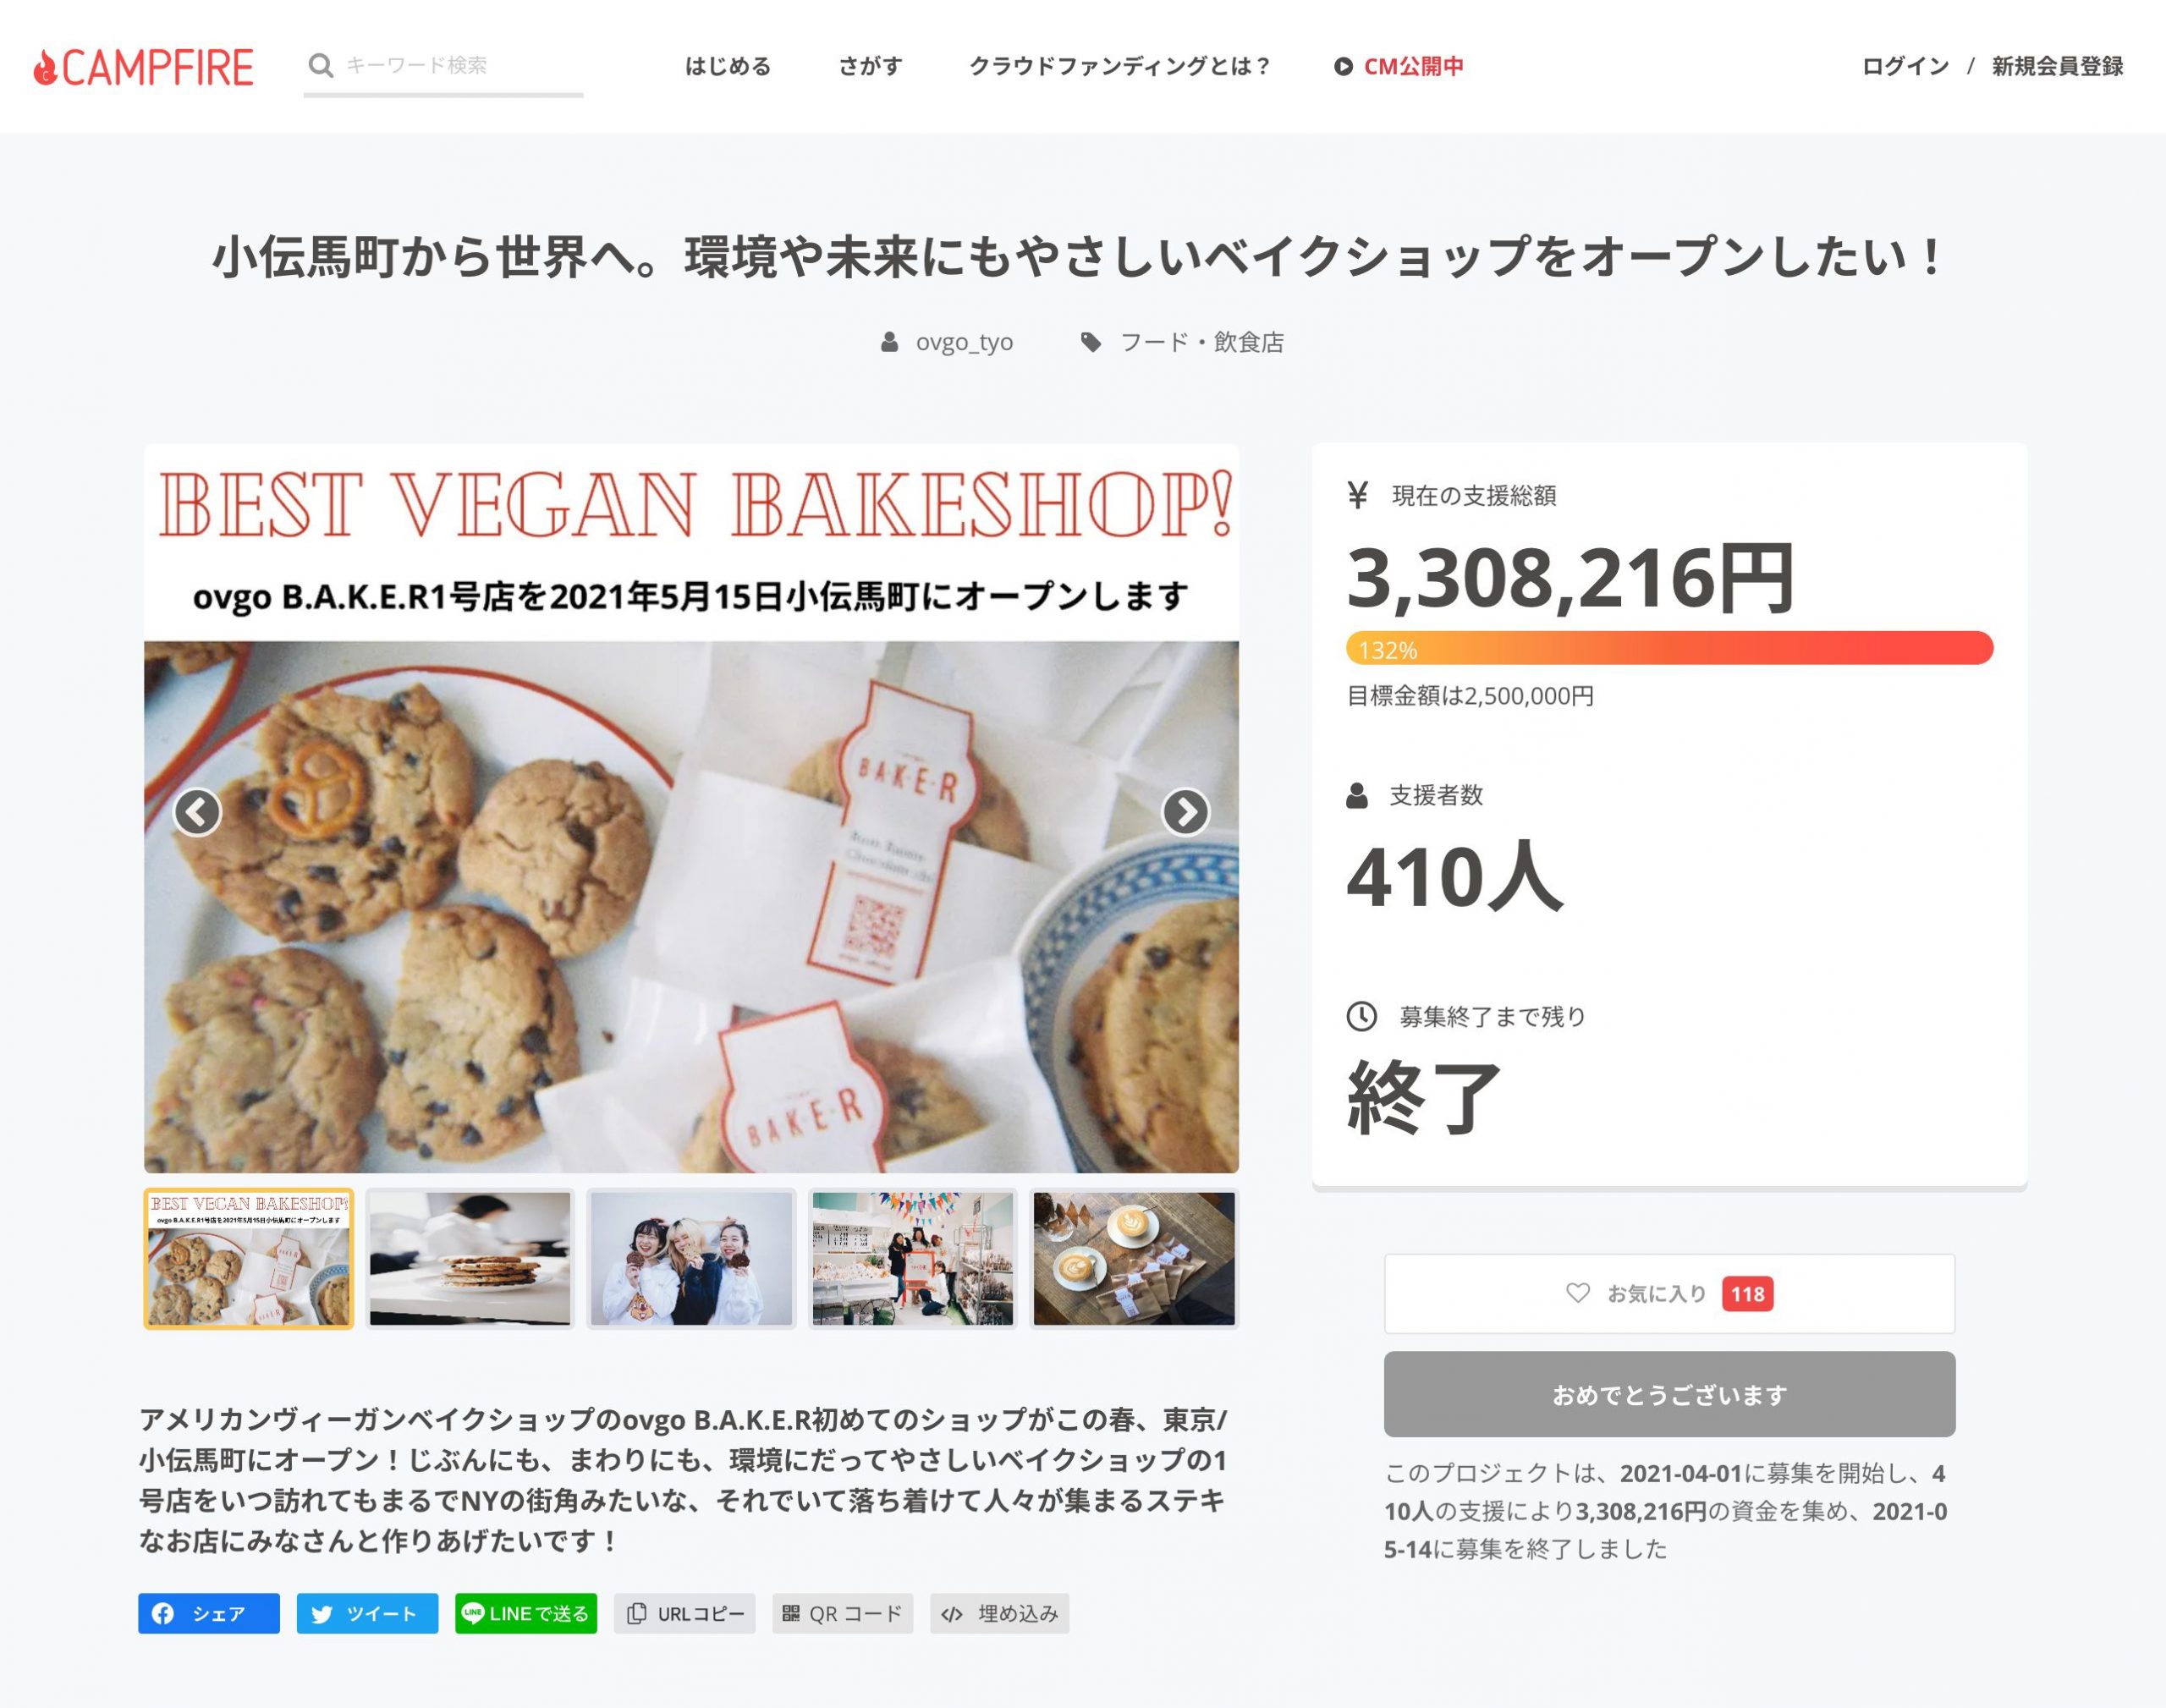Click the search magnifier icon
2166x1708 pixels.
(x=320, y=66)
